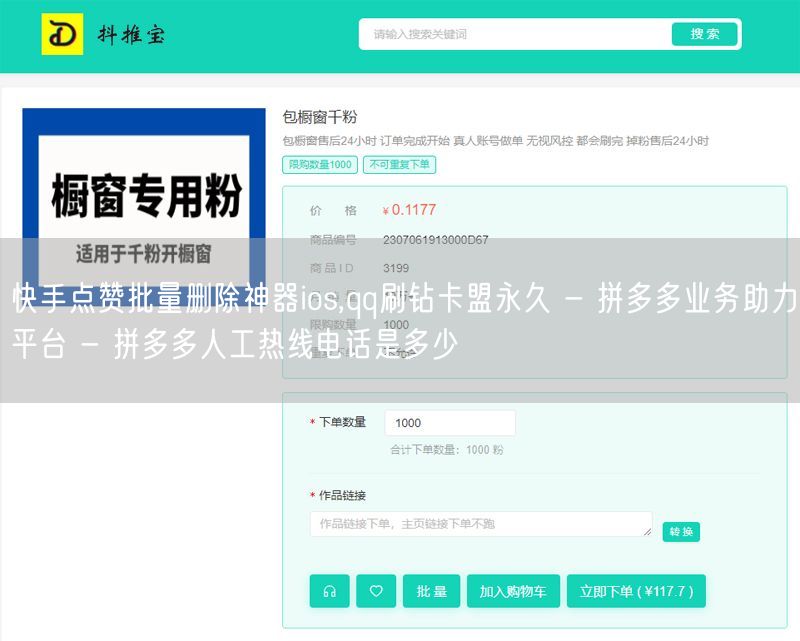Click 合计下单数量: 1000 粉 text
The height and width of the screenshot is (641, 800).
coord(447,450)
